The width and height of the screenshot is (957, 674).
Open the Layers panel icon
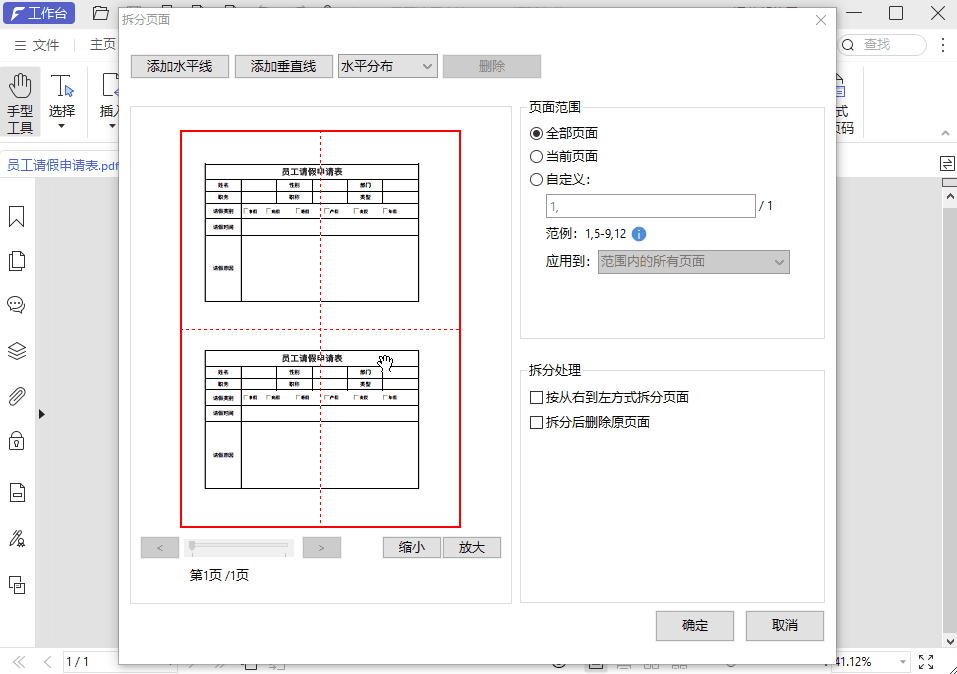pos(16,350)
